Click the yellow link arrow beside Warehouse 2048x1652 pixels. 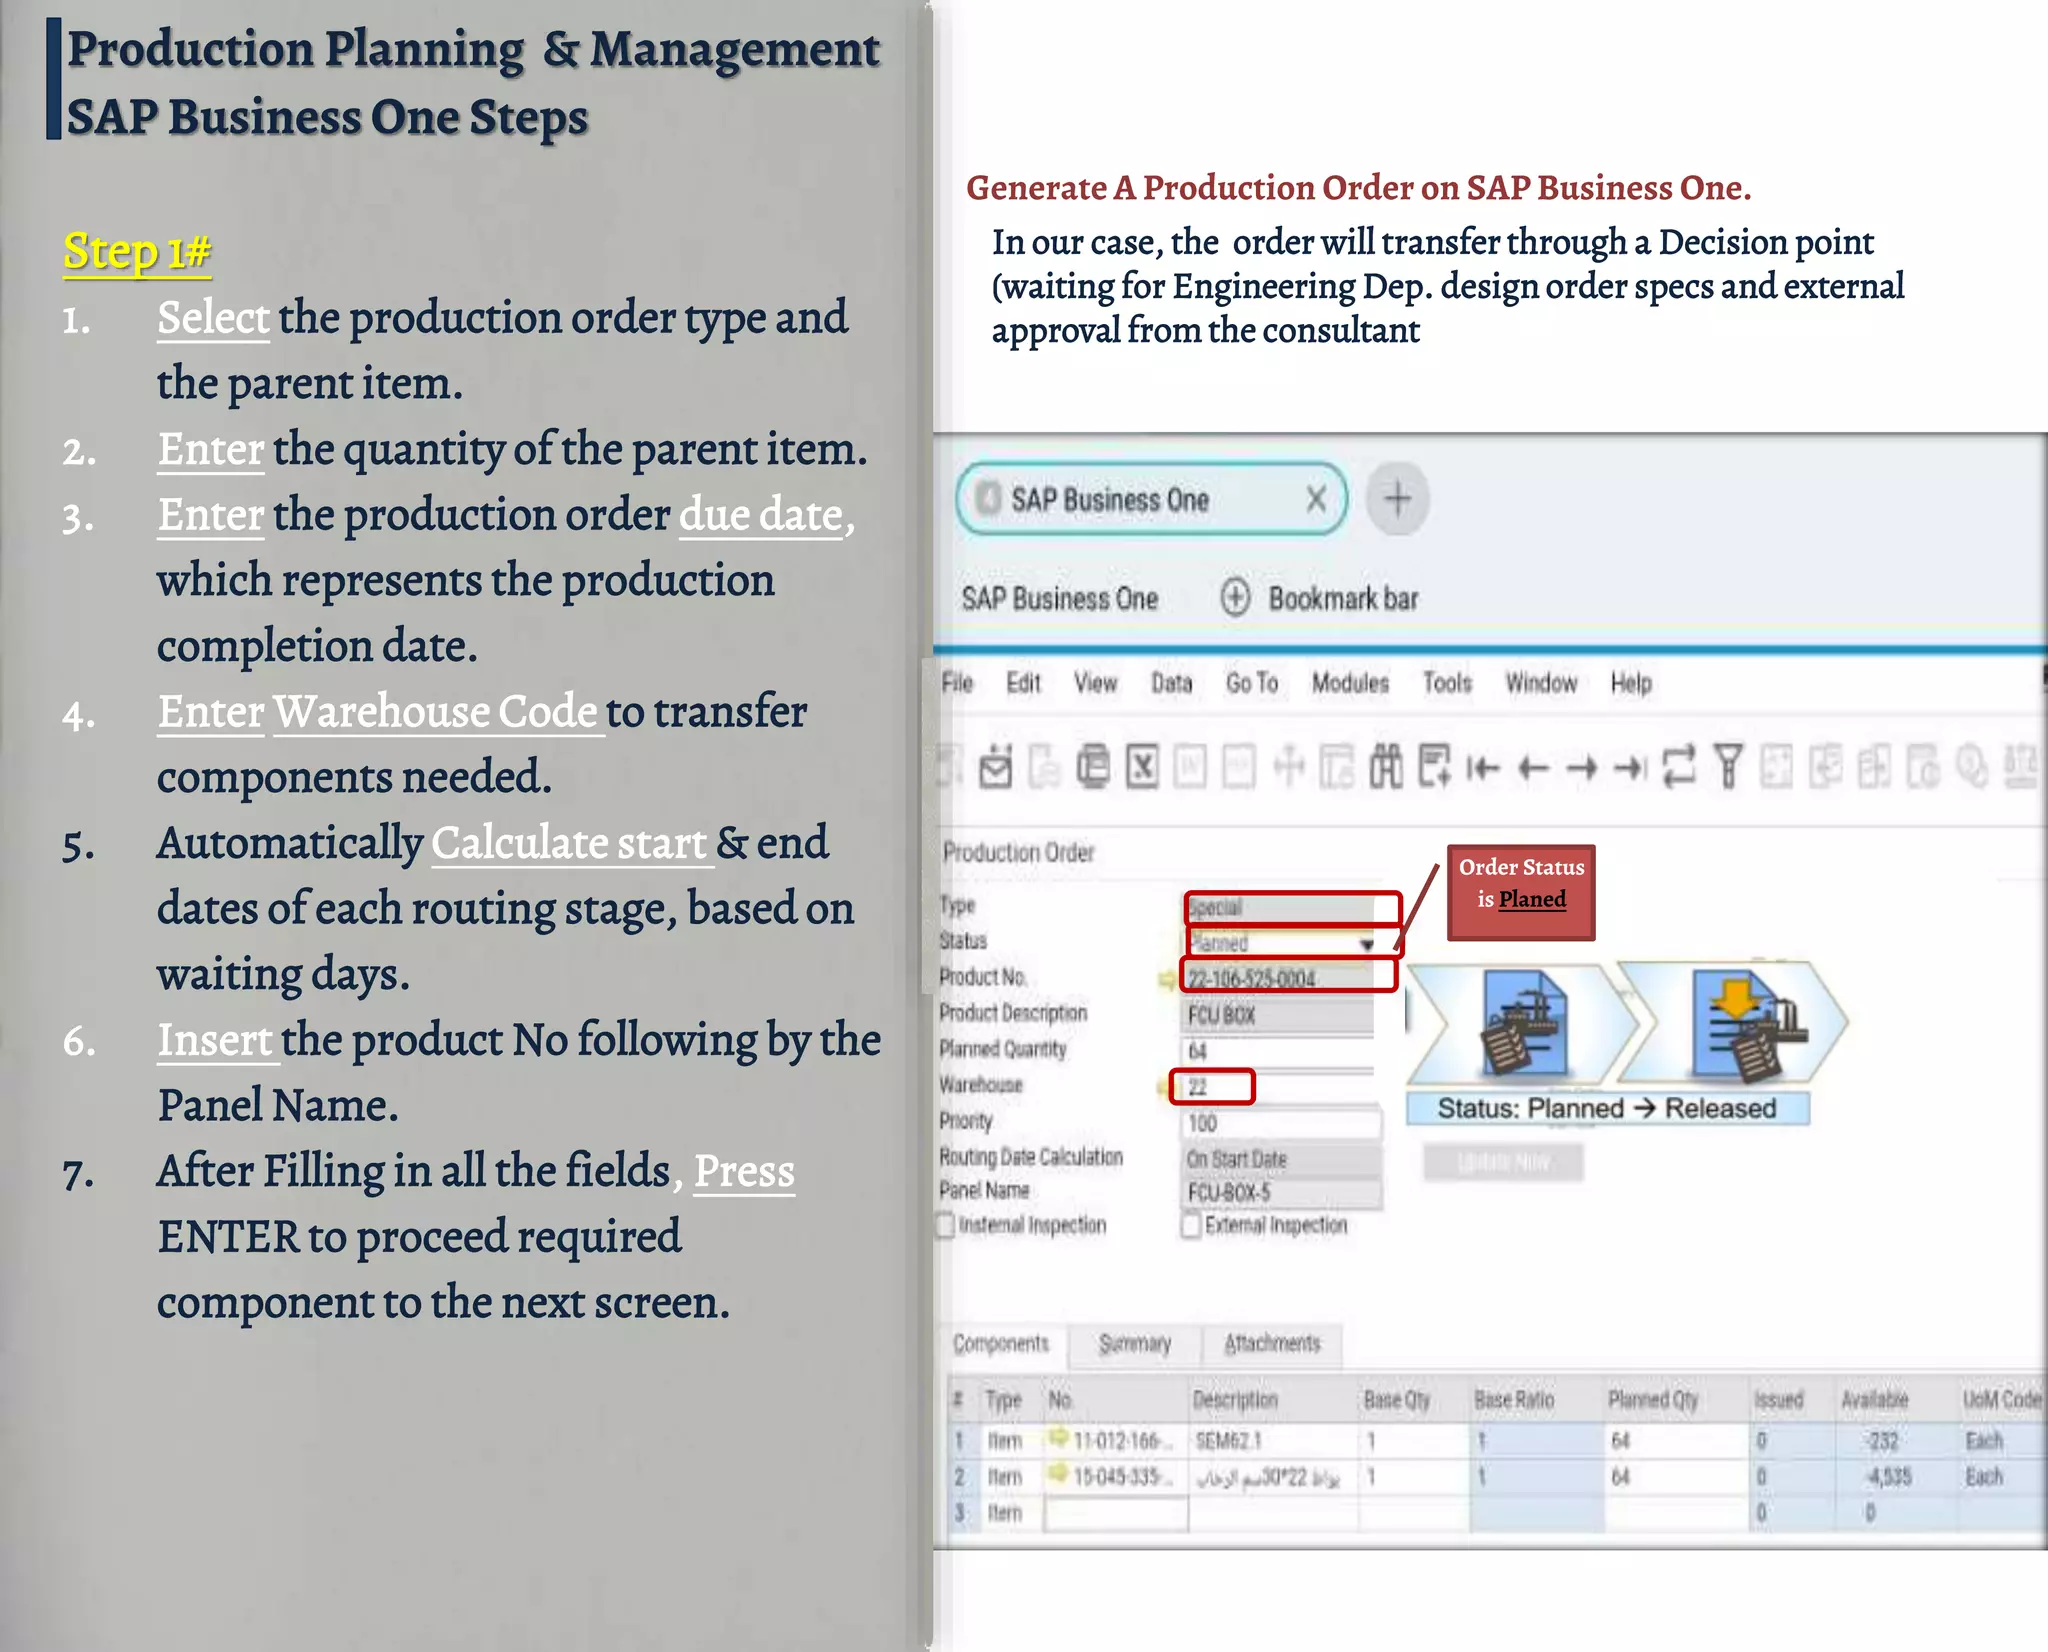(1164, 1087)
